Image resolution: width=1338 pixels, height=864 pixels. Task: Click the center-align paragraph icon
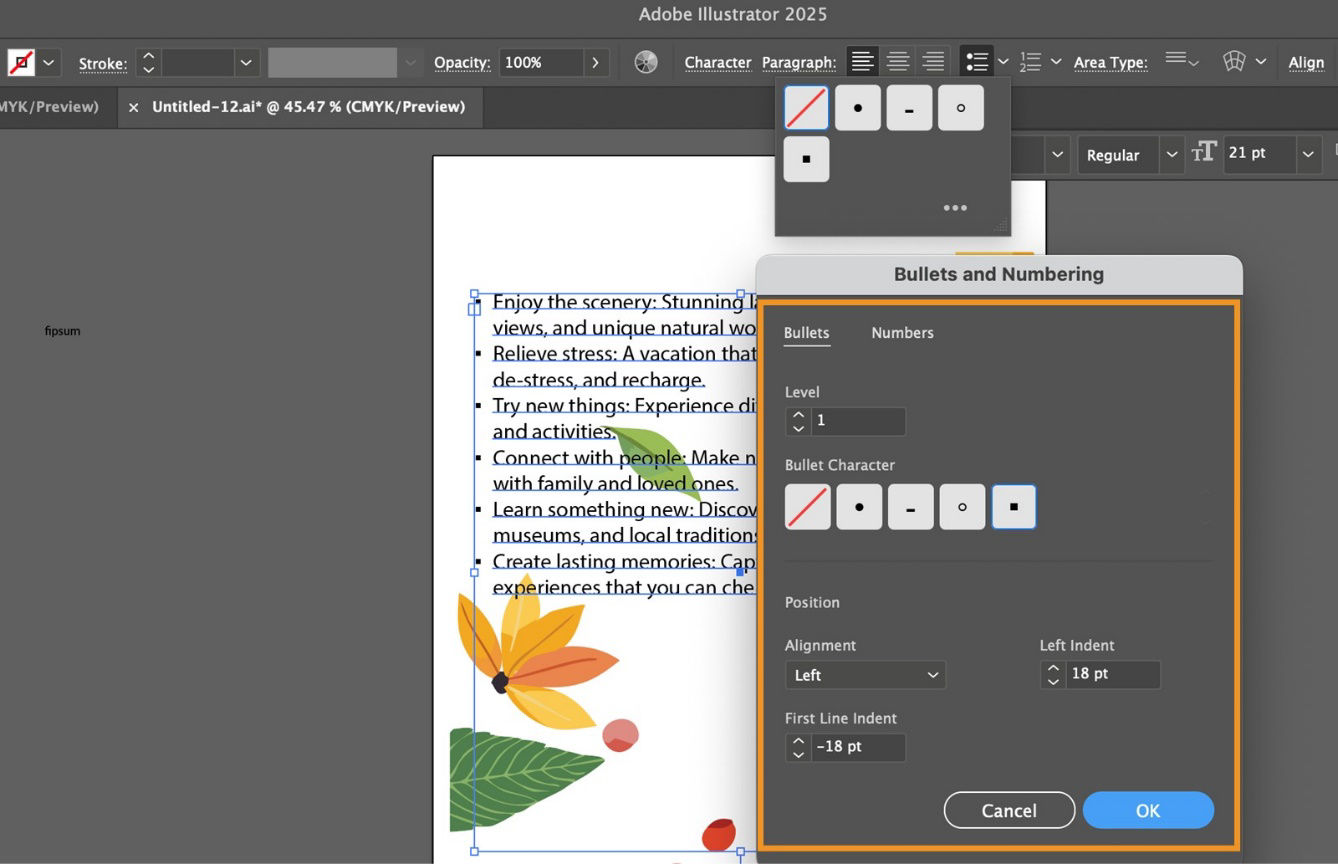[897, 61]
